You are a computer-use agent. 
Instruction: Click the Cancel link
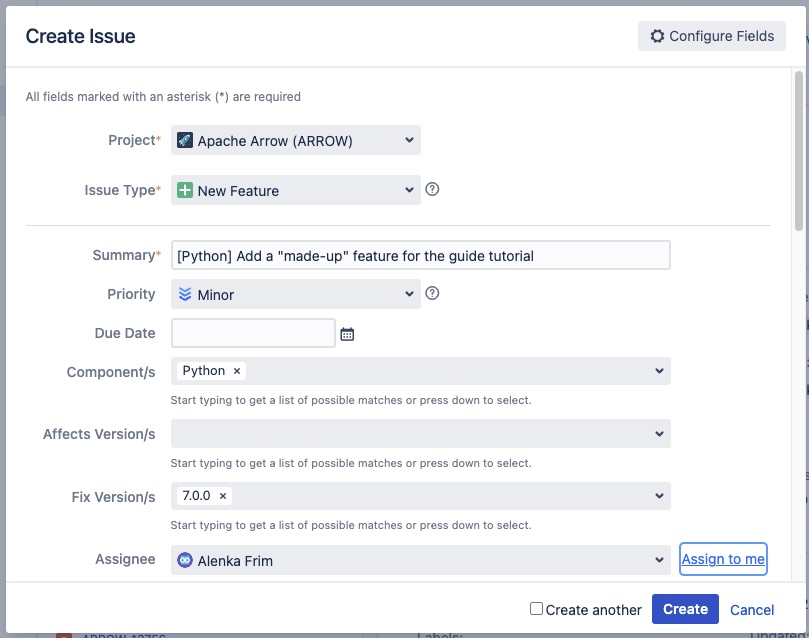(x=752, y=610)
